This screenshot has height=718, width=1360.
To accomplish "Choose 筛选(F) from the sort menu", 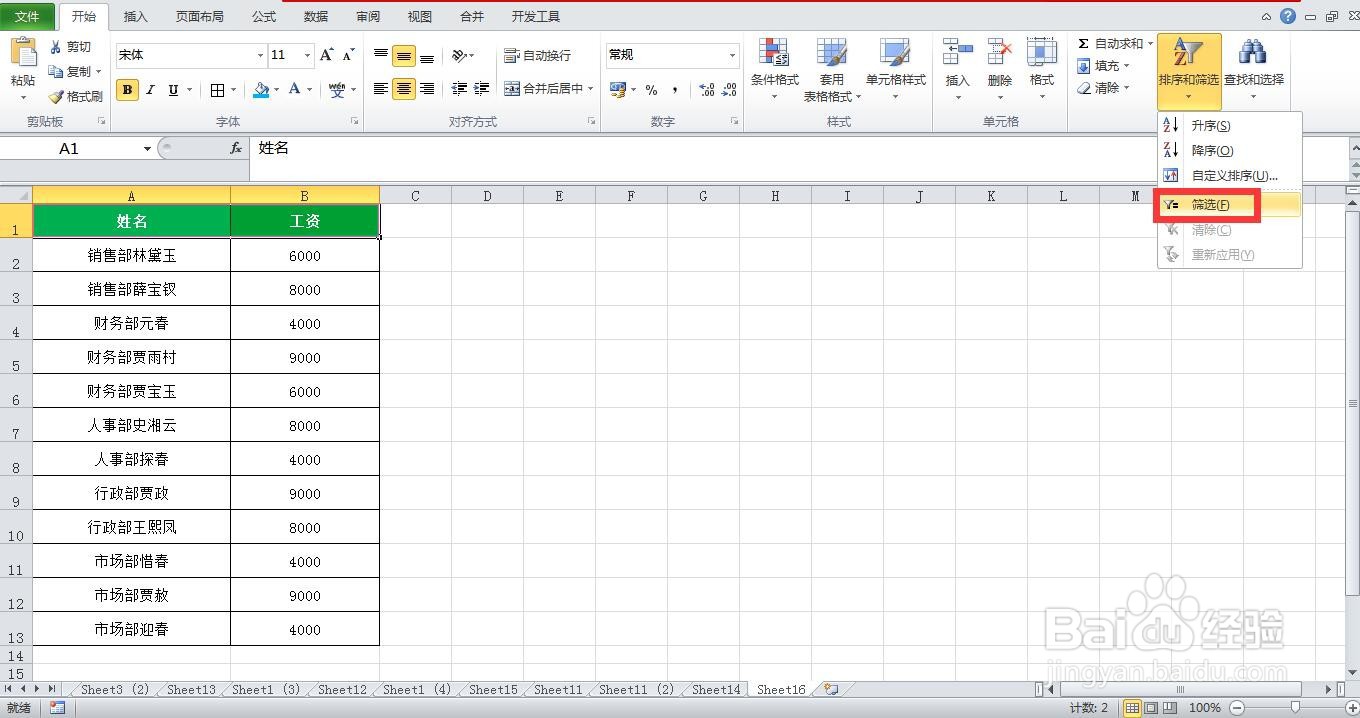I will (x=1208, y=204).
